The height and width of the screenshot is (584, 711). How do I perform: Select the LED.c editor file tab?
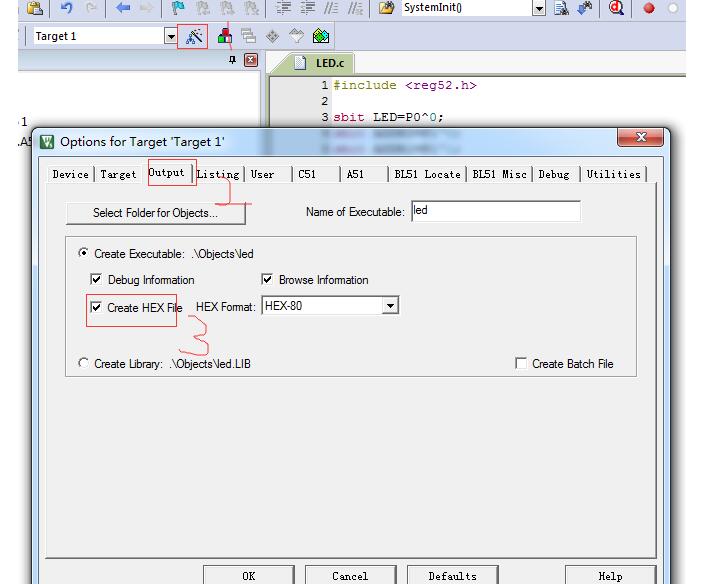point(319,63)
